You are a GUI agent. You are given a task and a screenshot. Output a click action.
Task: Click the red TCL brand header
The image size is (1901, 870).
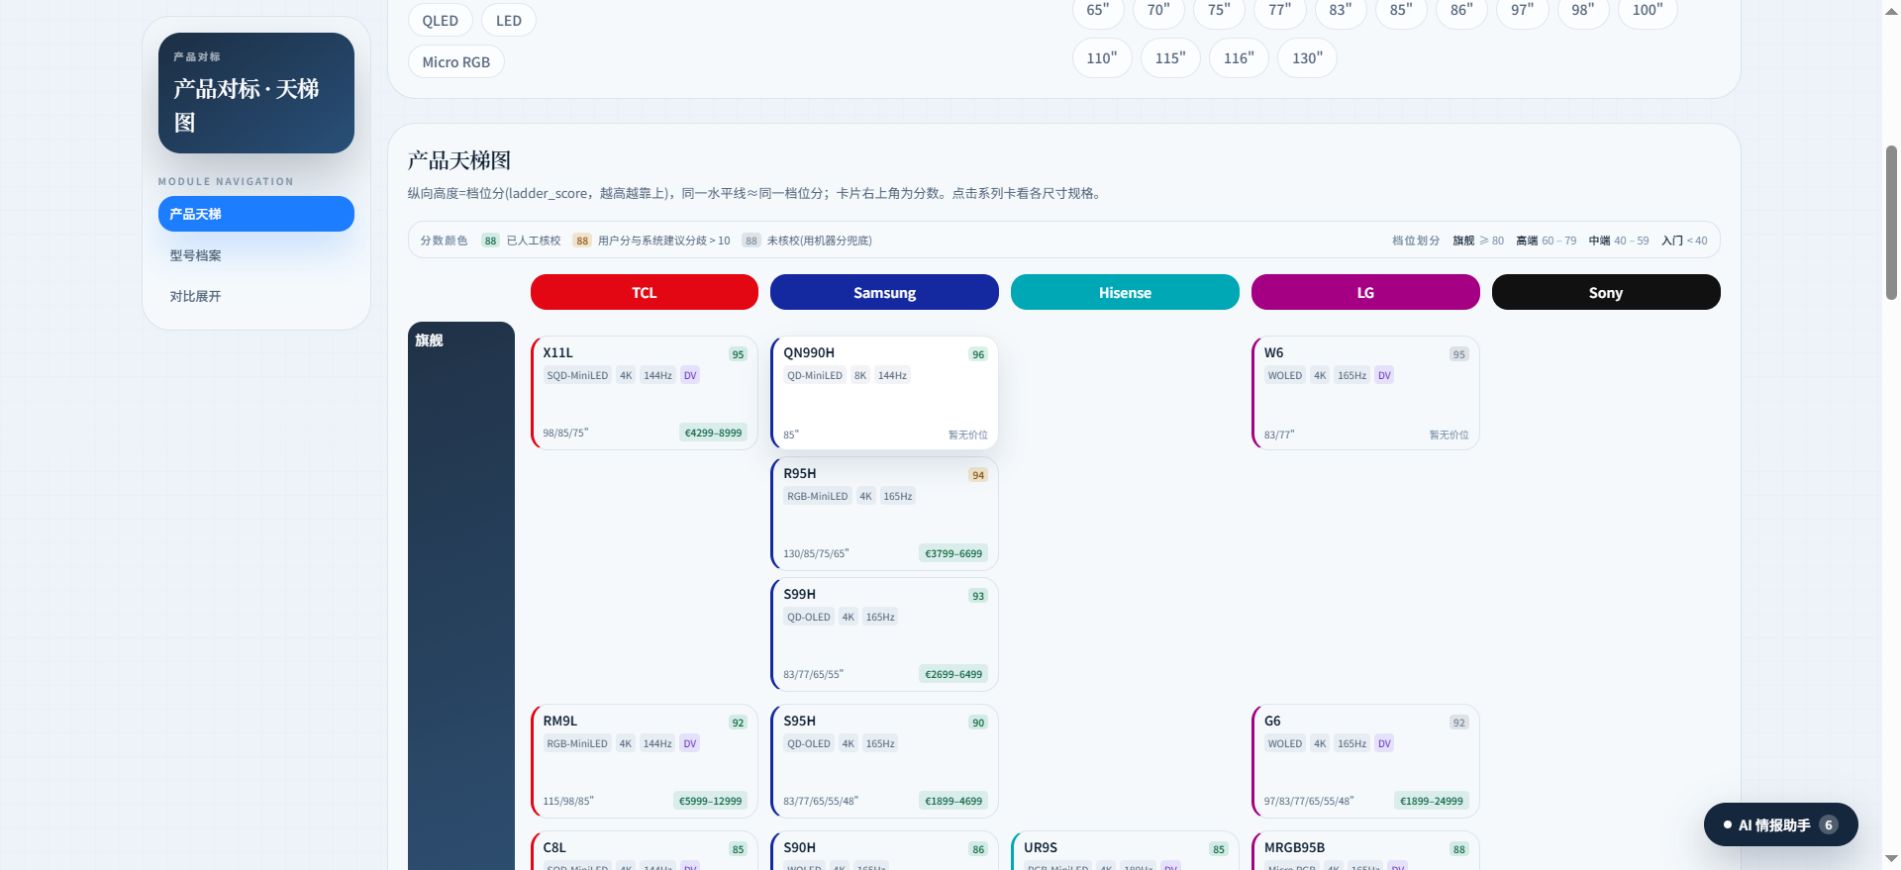tap(644, 292)
